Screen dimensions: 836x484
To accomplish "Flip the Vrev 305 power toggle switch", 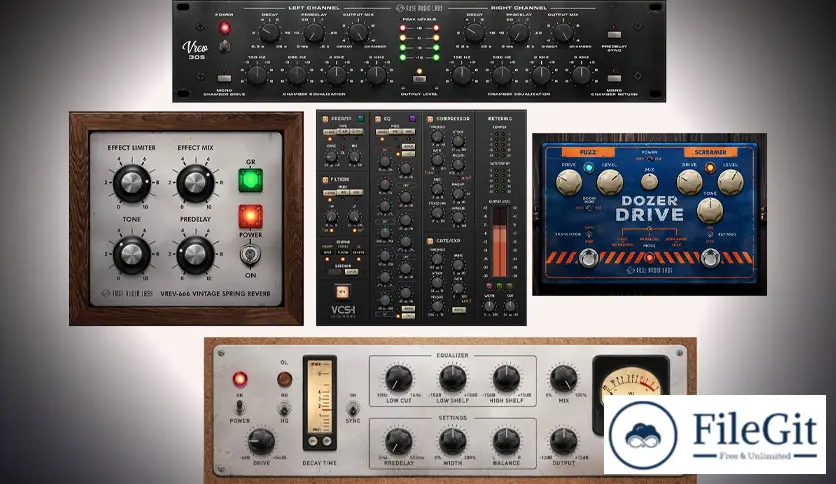I will (x=225, y=46).
